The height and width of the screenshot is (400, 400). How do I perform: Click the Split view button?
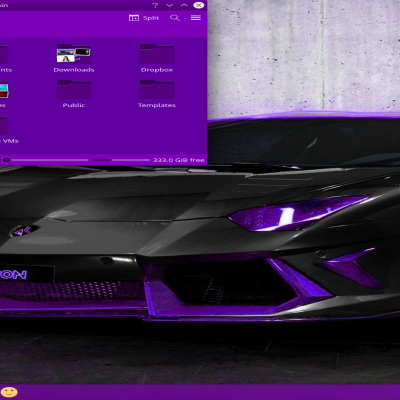(x=144, y=18)
